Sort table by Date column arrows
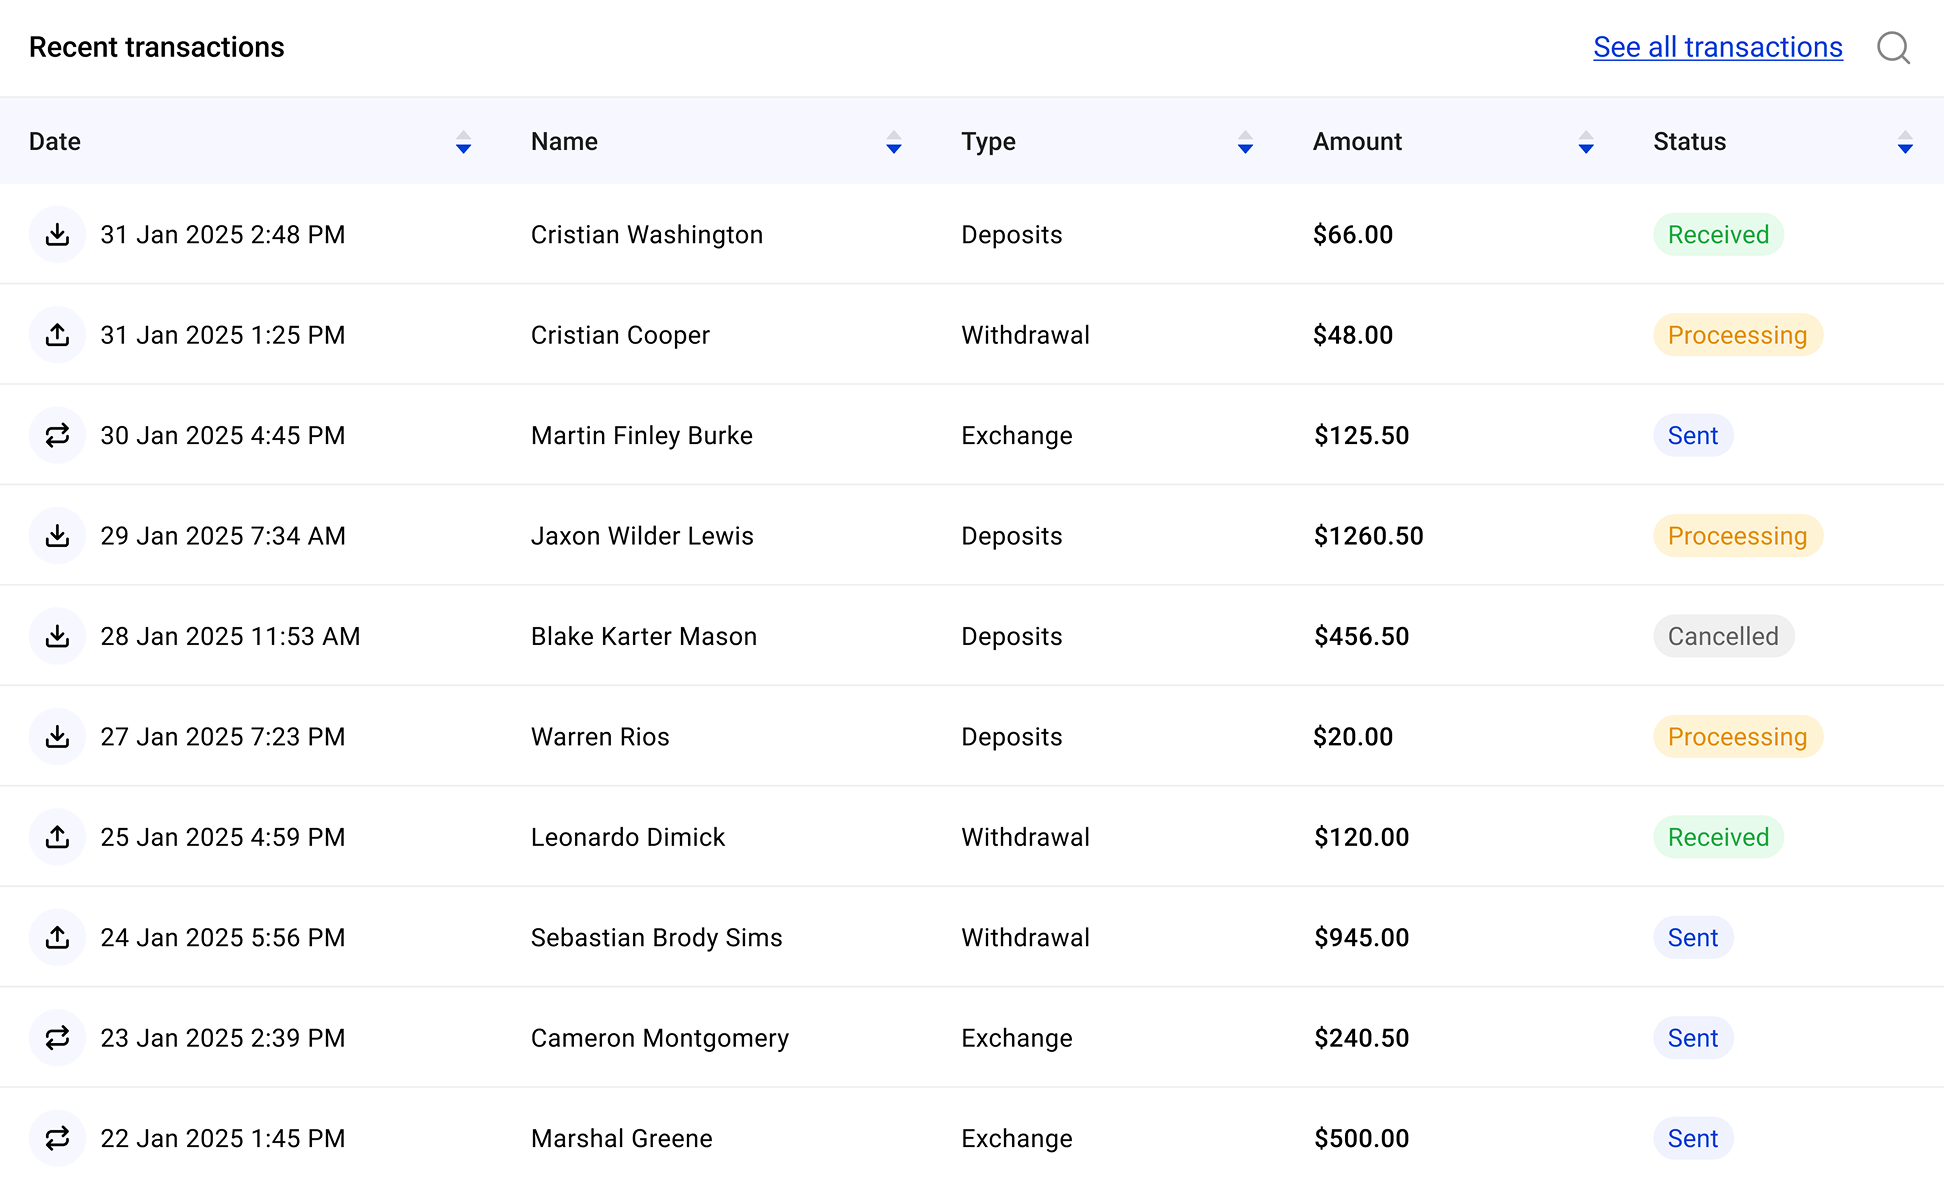Image resolution: width=1944 pixels, height=1184 pixels. coord(463,142)
